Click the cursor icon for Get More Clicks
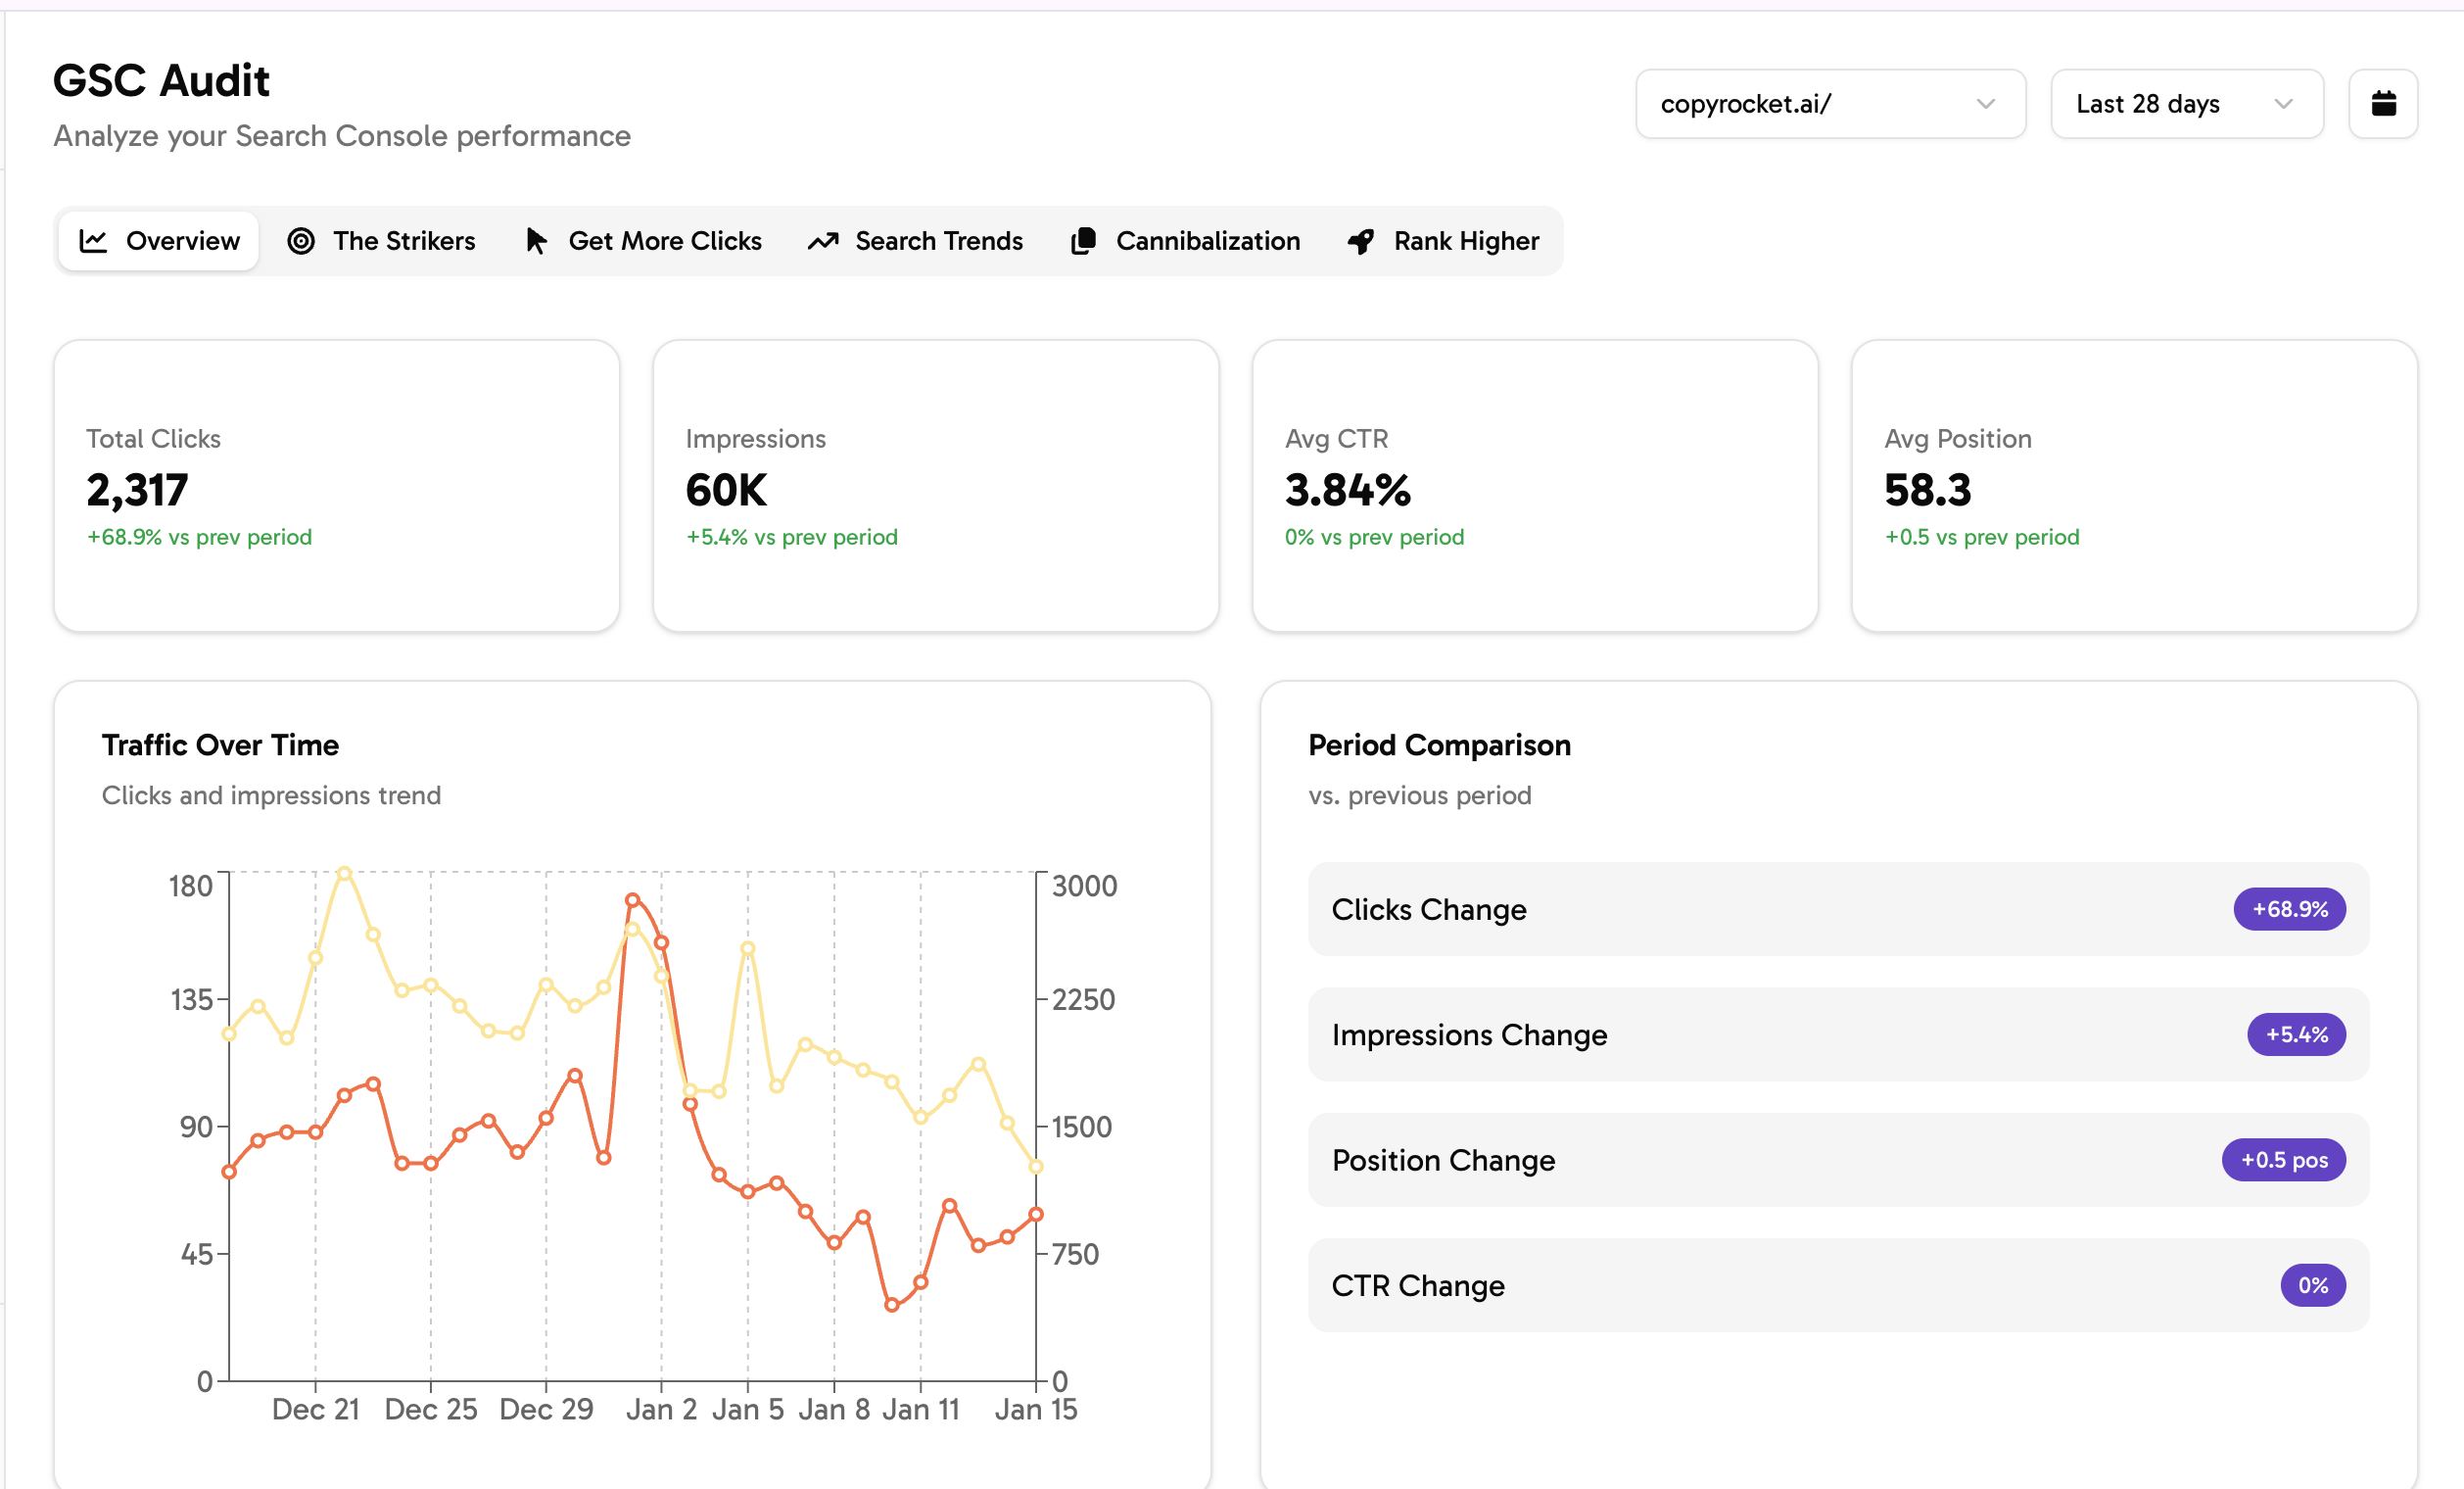 pos(537,240)
